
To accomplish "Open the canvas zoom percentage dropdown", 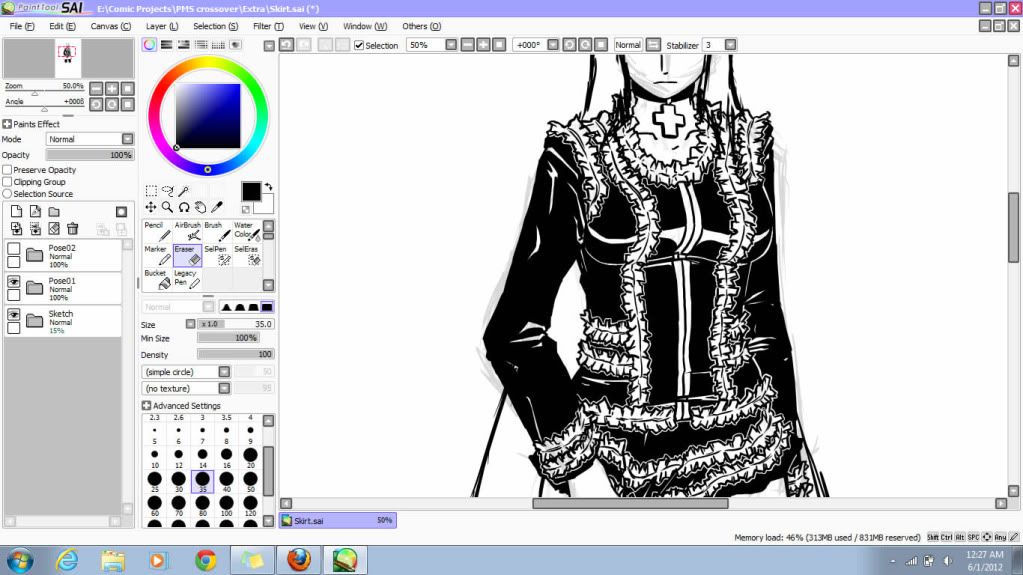I will click(451, 45).
